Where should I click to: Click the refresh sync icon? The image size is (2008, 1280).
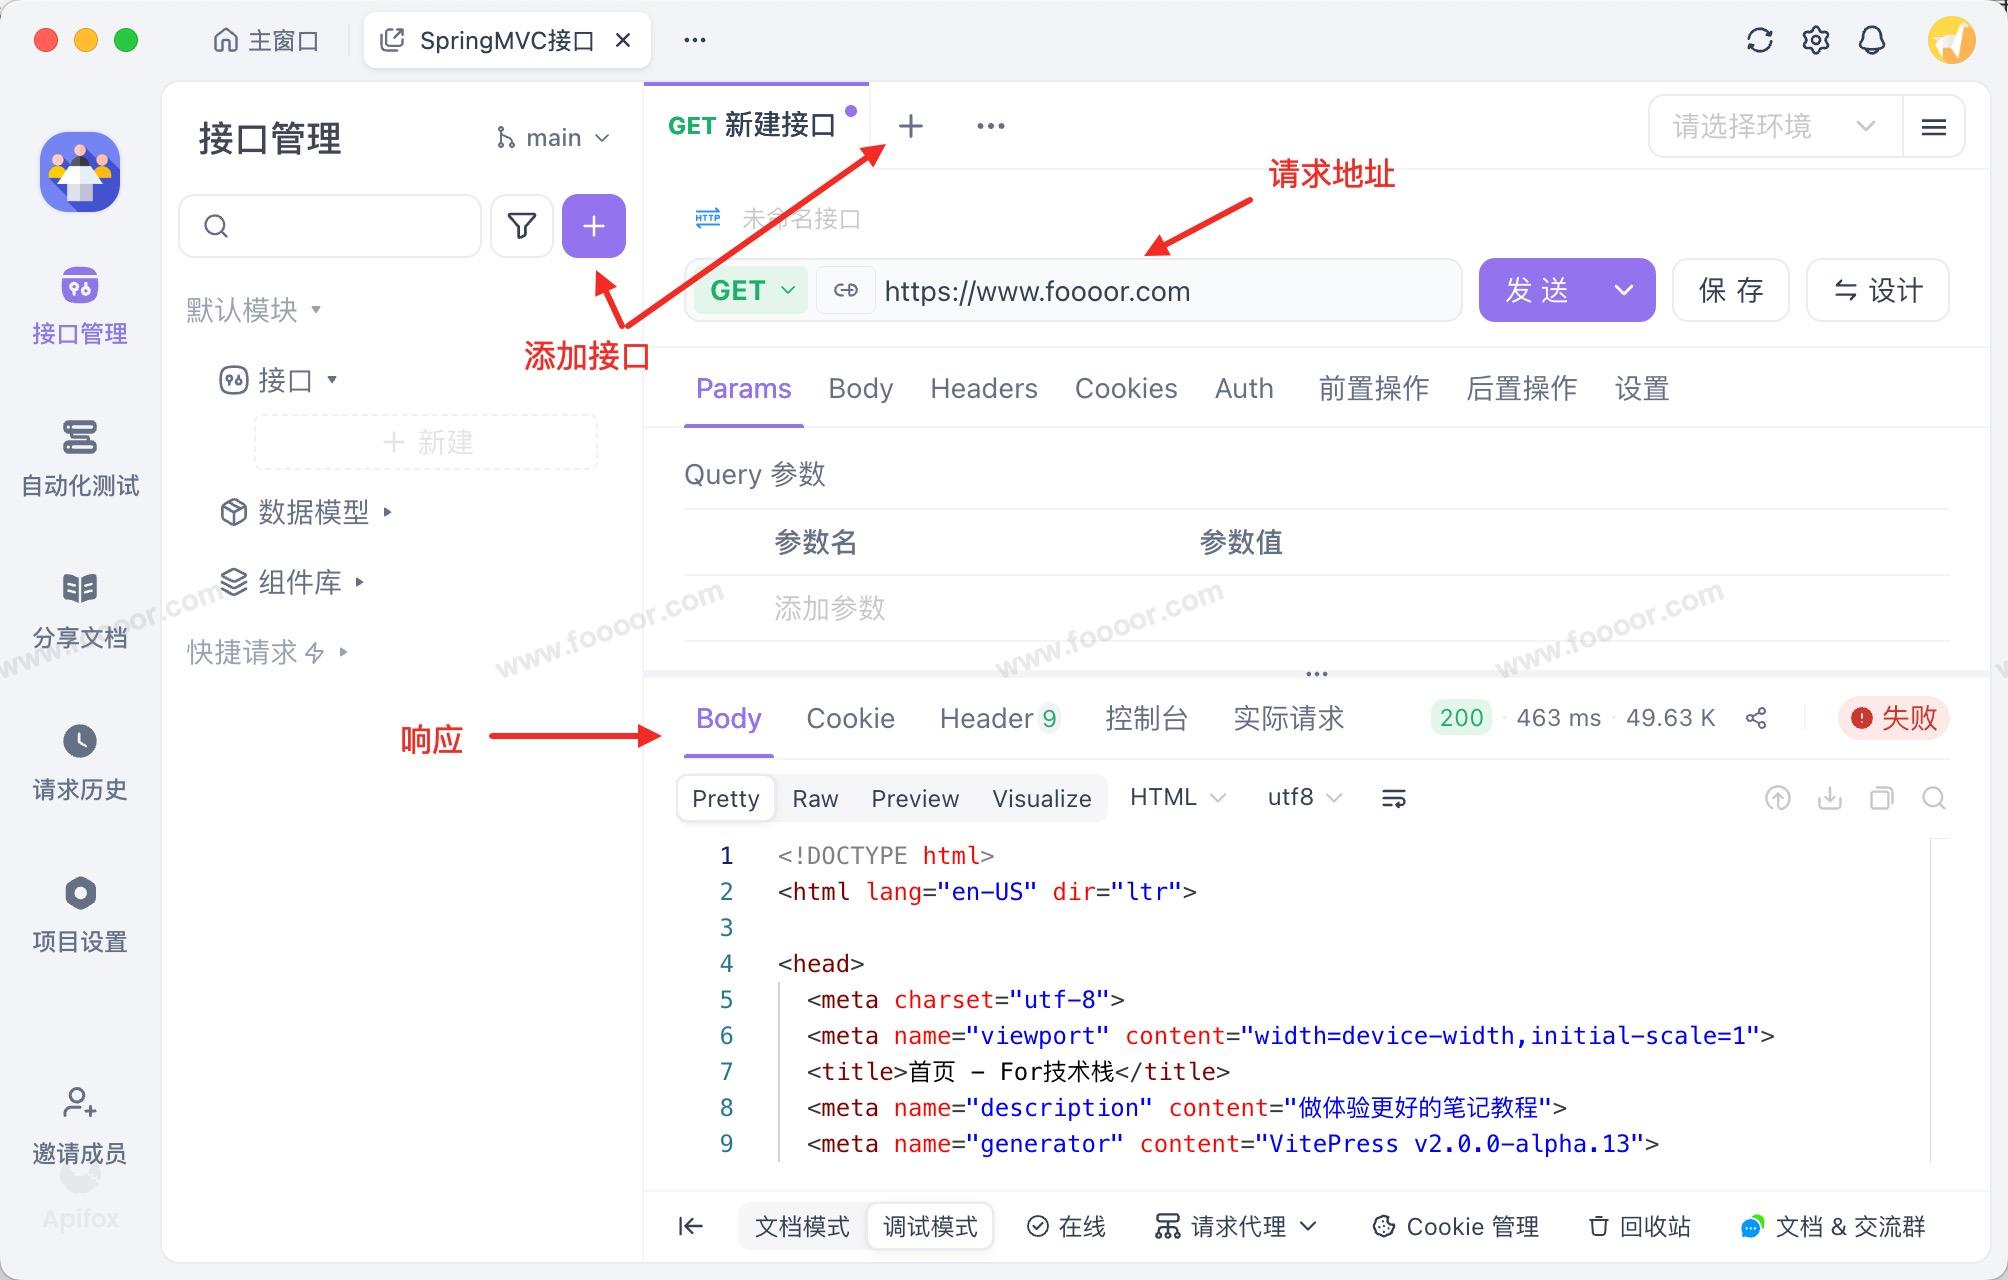(x=1759, y=40)
